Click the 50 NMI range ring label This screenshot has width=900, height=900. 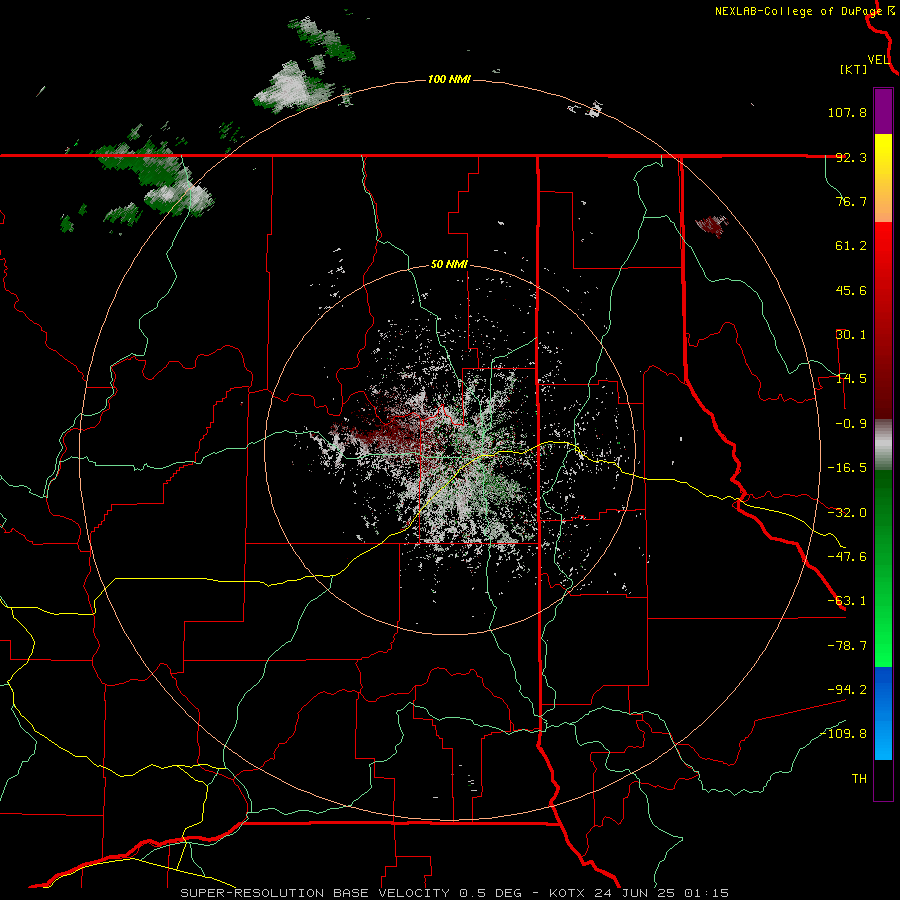(449, 265)
